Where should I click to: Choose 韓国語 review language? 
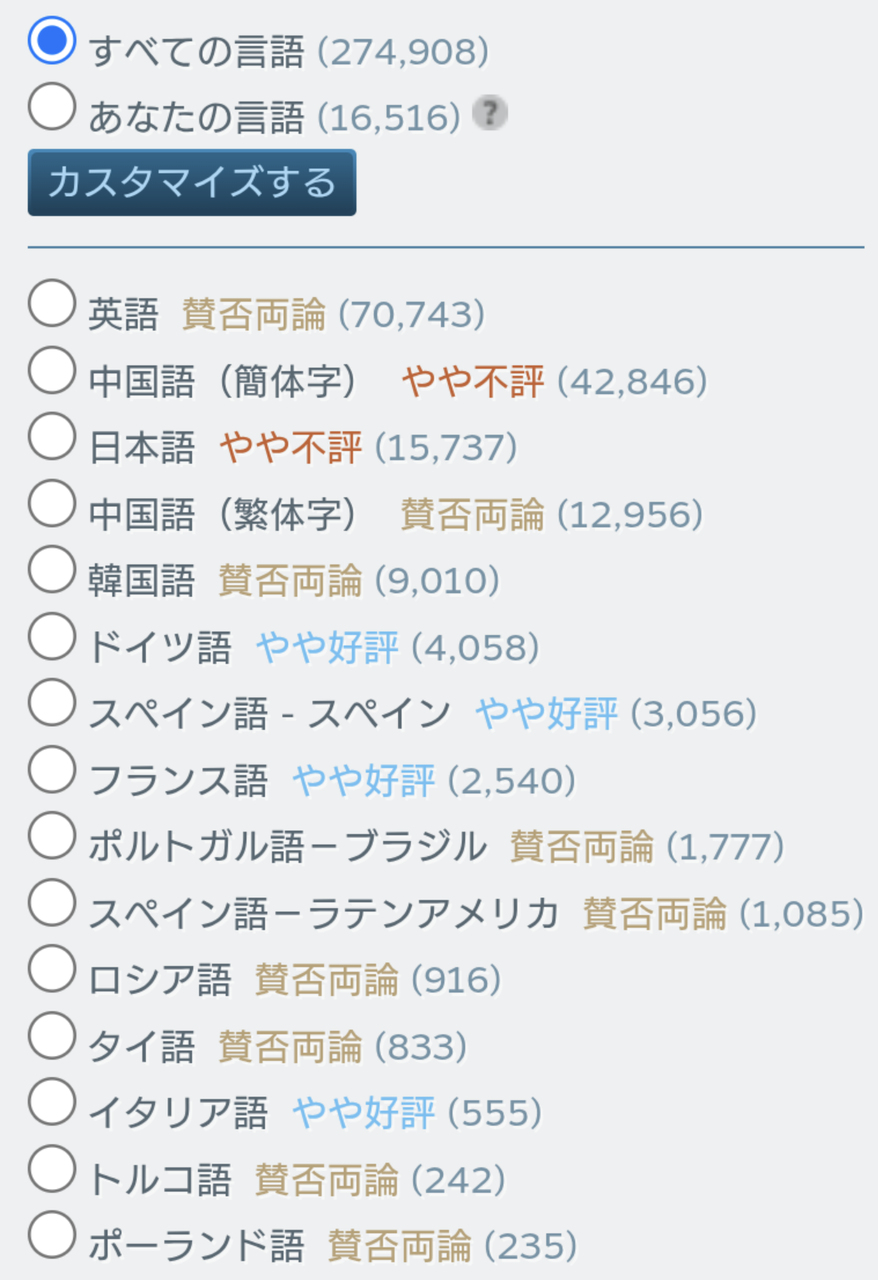tap(52, 570)
